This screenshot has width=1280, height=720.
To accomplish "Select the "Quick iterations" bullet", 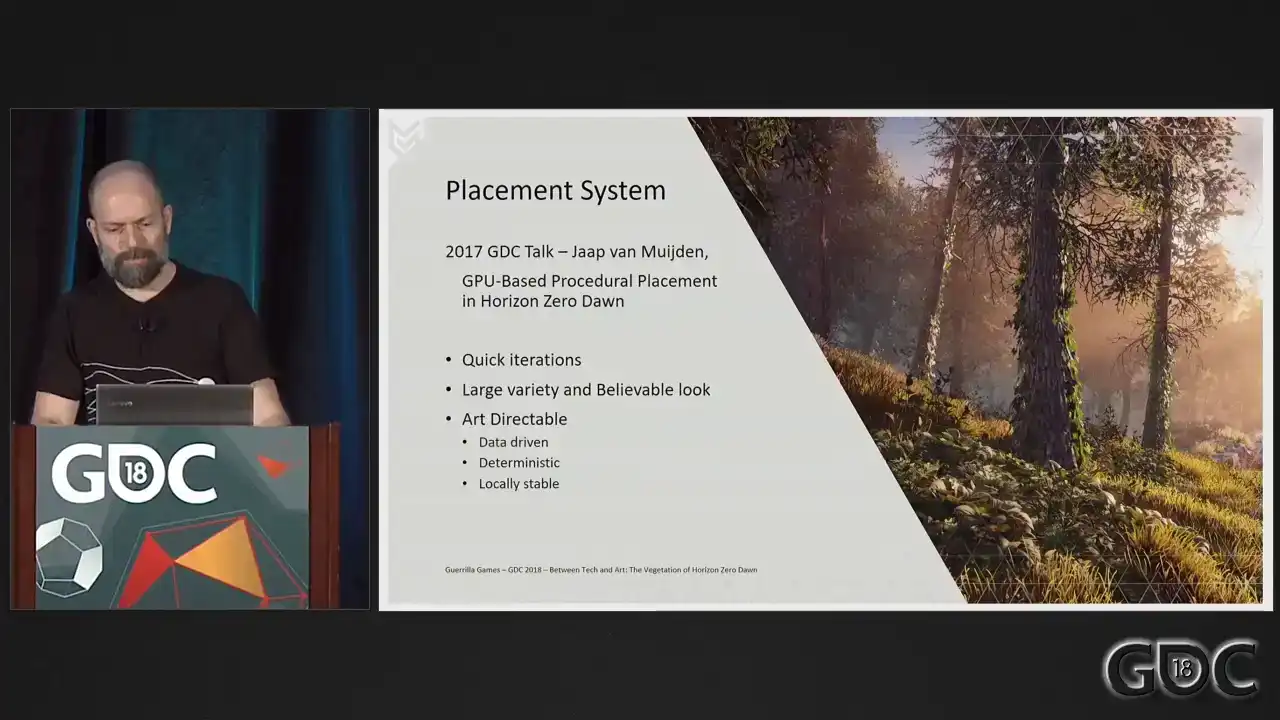I will click(521, 360).
